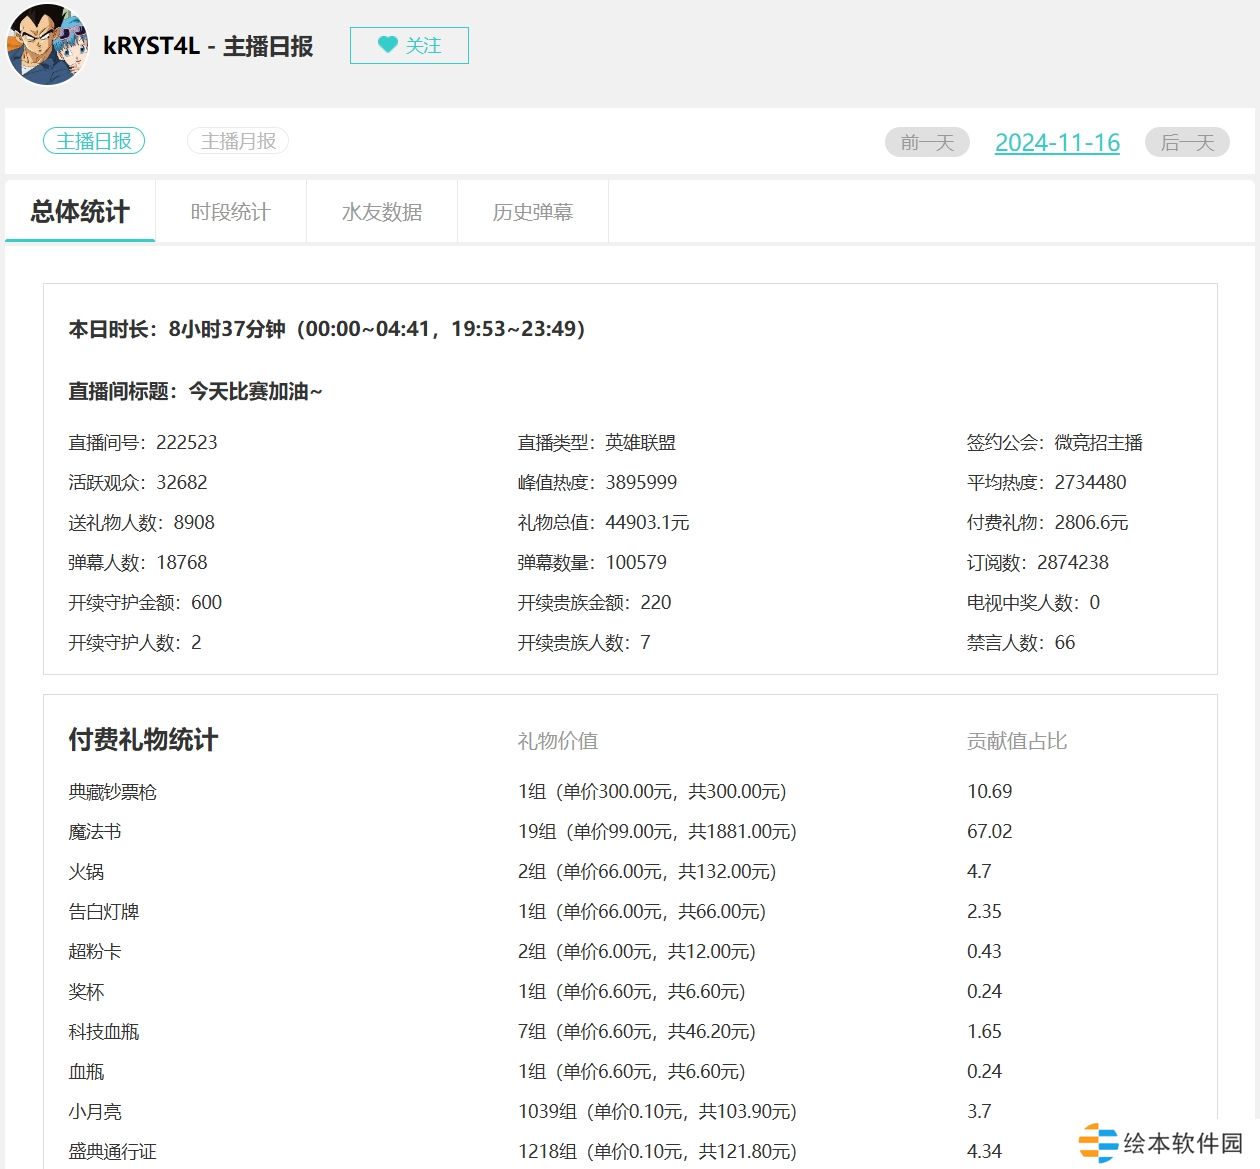Click the 礼物价值 column header
The height and width of the screenshot is (1169, 1260).
point(557,741)
